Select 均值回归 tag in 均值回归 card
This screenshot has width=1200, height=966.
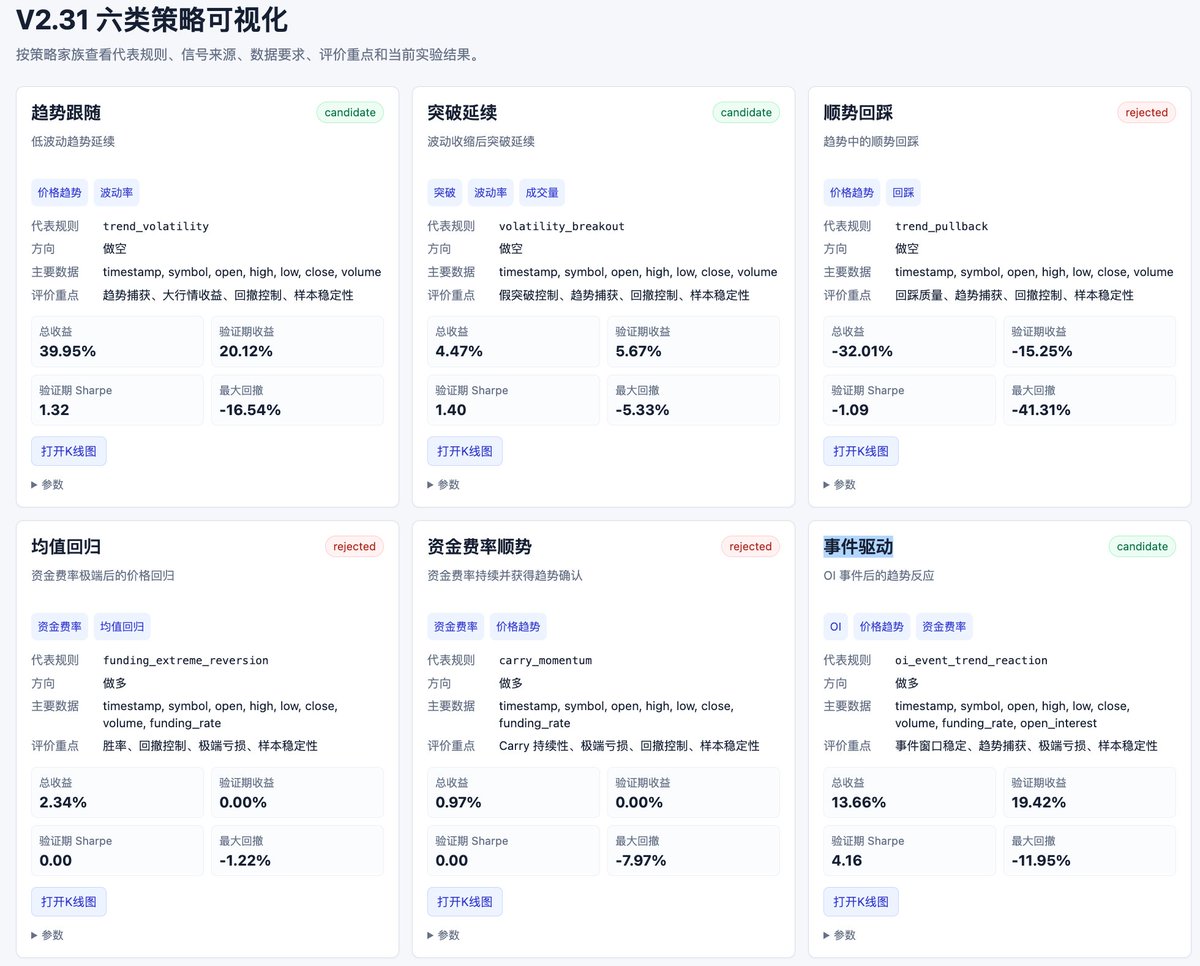click(122, 627)
